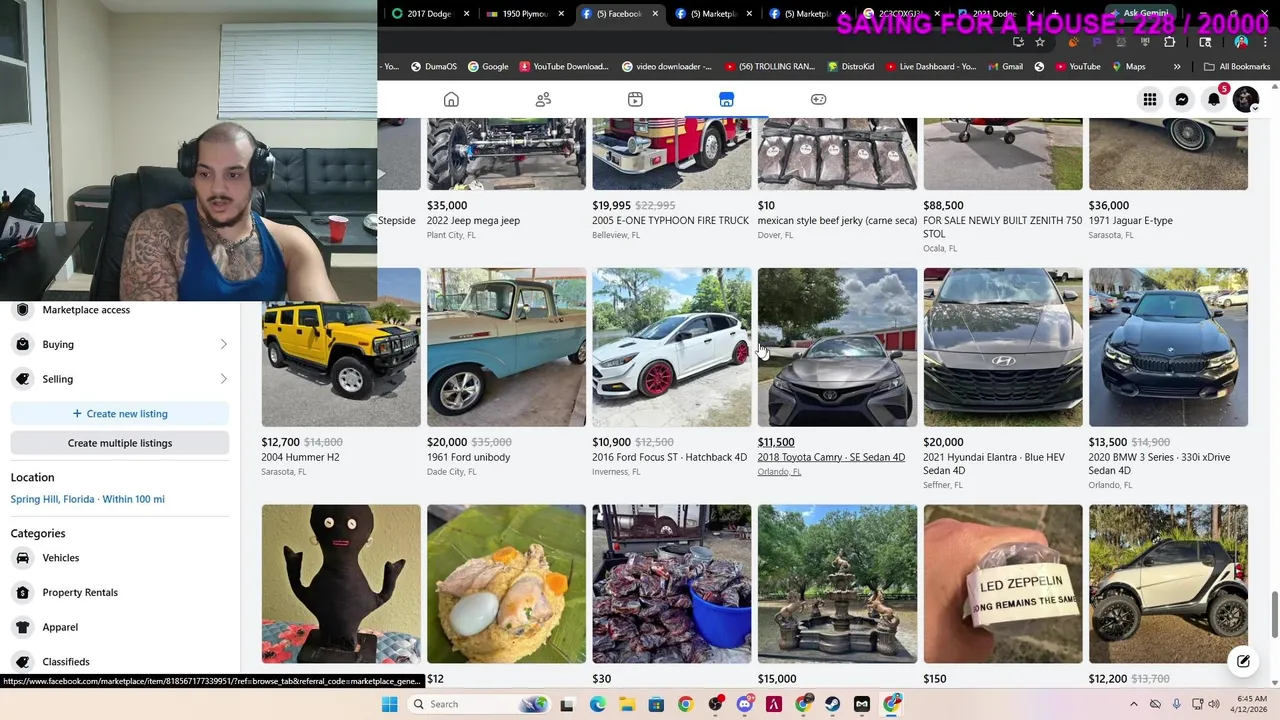Image resolution: width=1280 pixels, height=720 pixels.
Task: Open 2004 Hummer H2 listing photo
Action: point(341,347)
